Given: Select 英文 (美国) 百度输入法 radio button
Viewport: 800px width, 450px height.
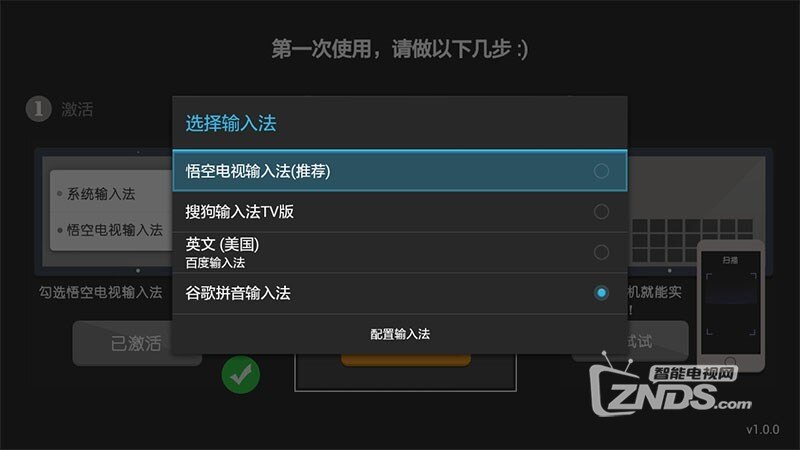Looking at the screenshot, I should tap(601, 252).
